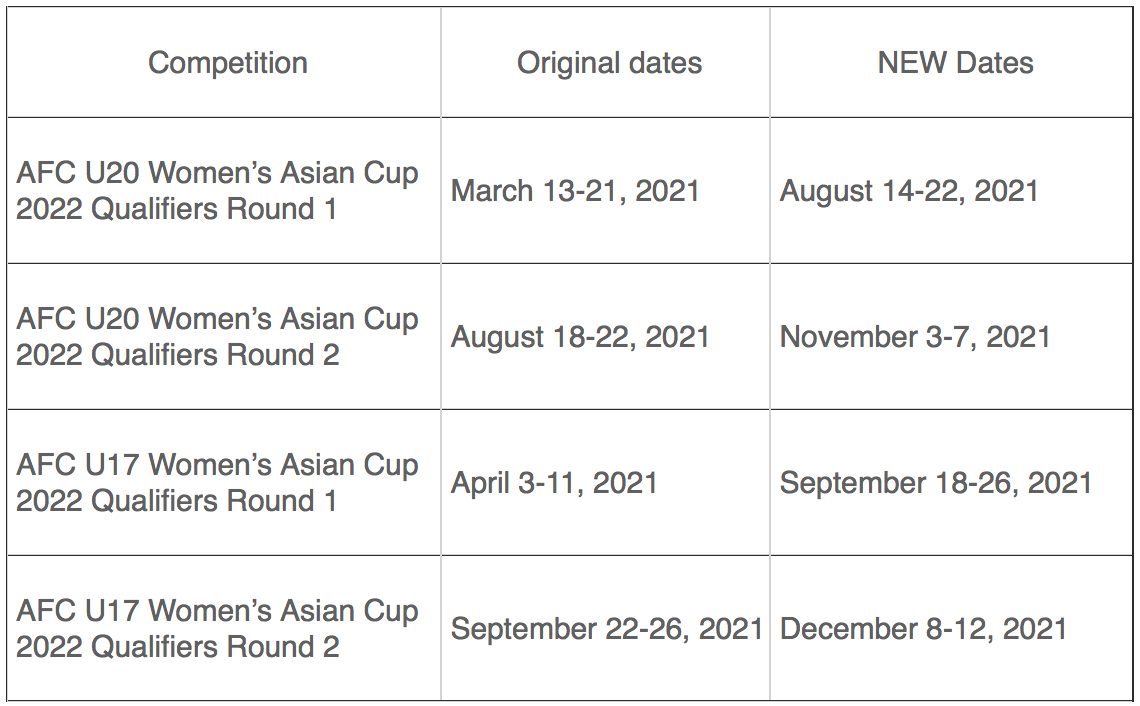Viewport: 1140px width, 706px height.
Task: Click the December 8-12, 2021 cell
Action: [x=951, y=628]
